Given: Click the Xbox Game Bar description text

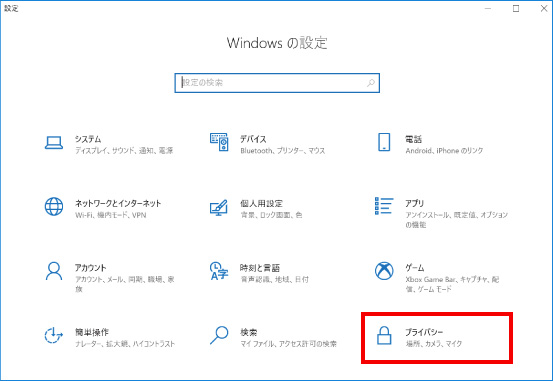Looking at the screenshot, I should pos(452,284).
